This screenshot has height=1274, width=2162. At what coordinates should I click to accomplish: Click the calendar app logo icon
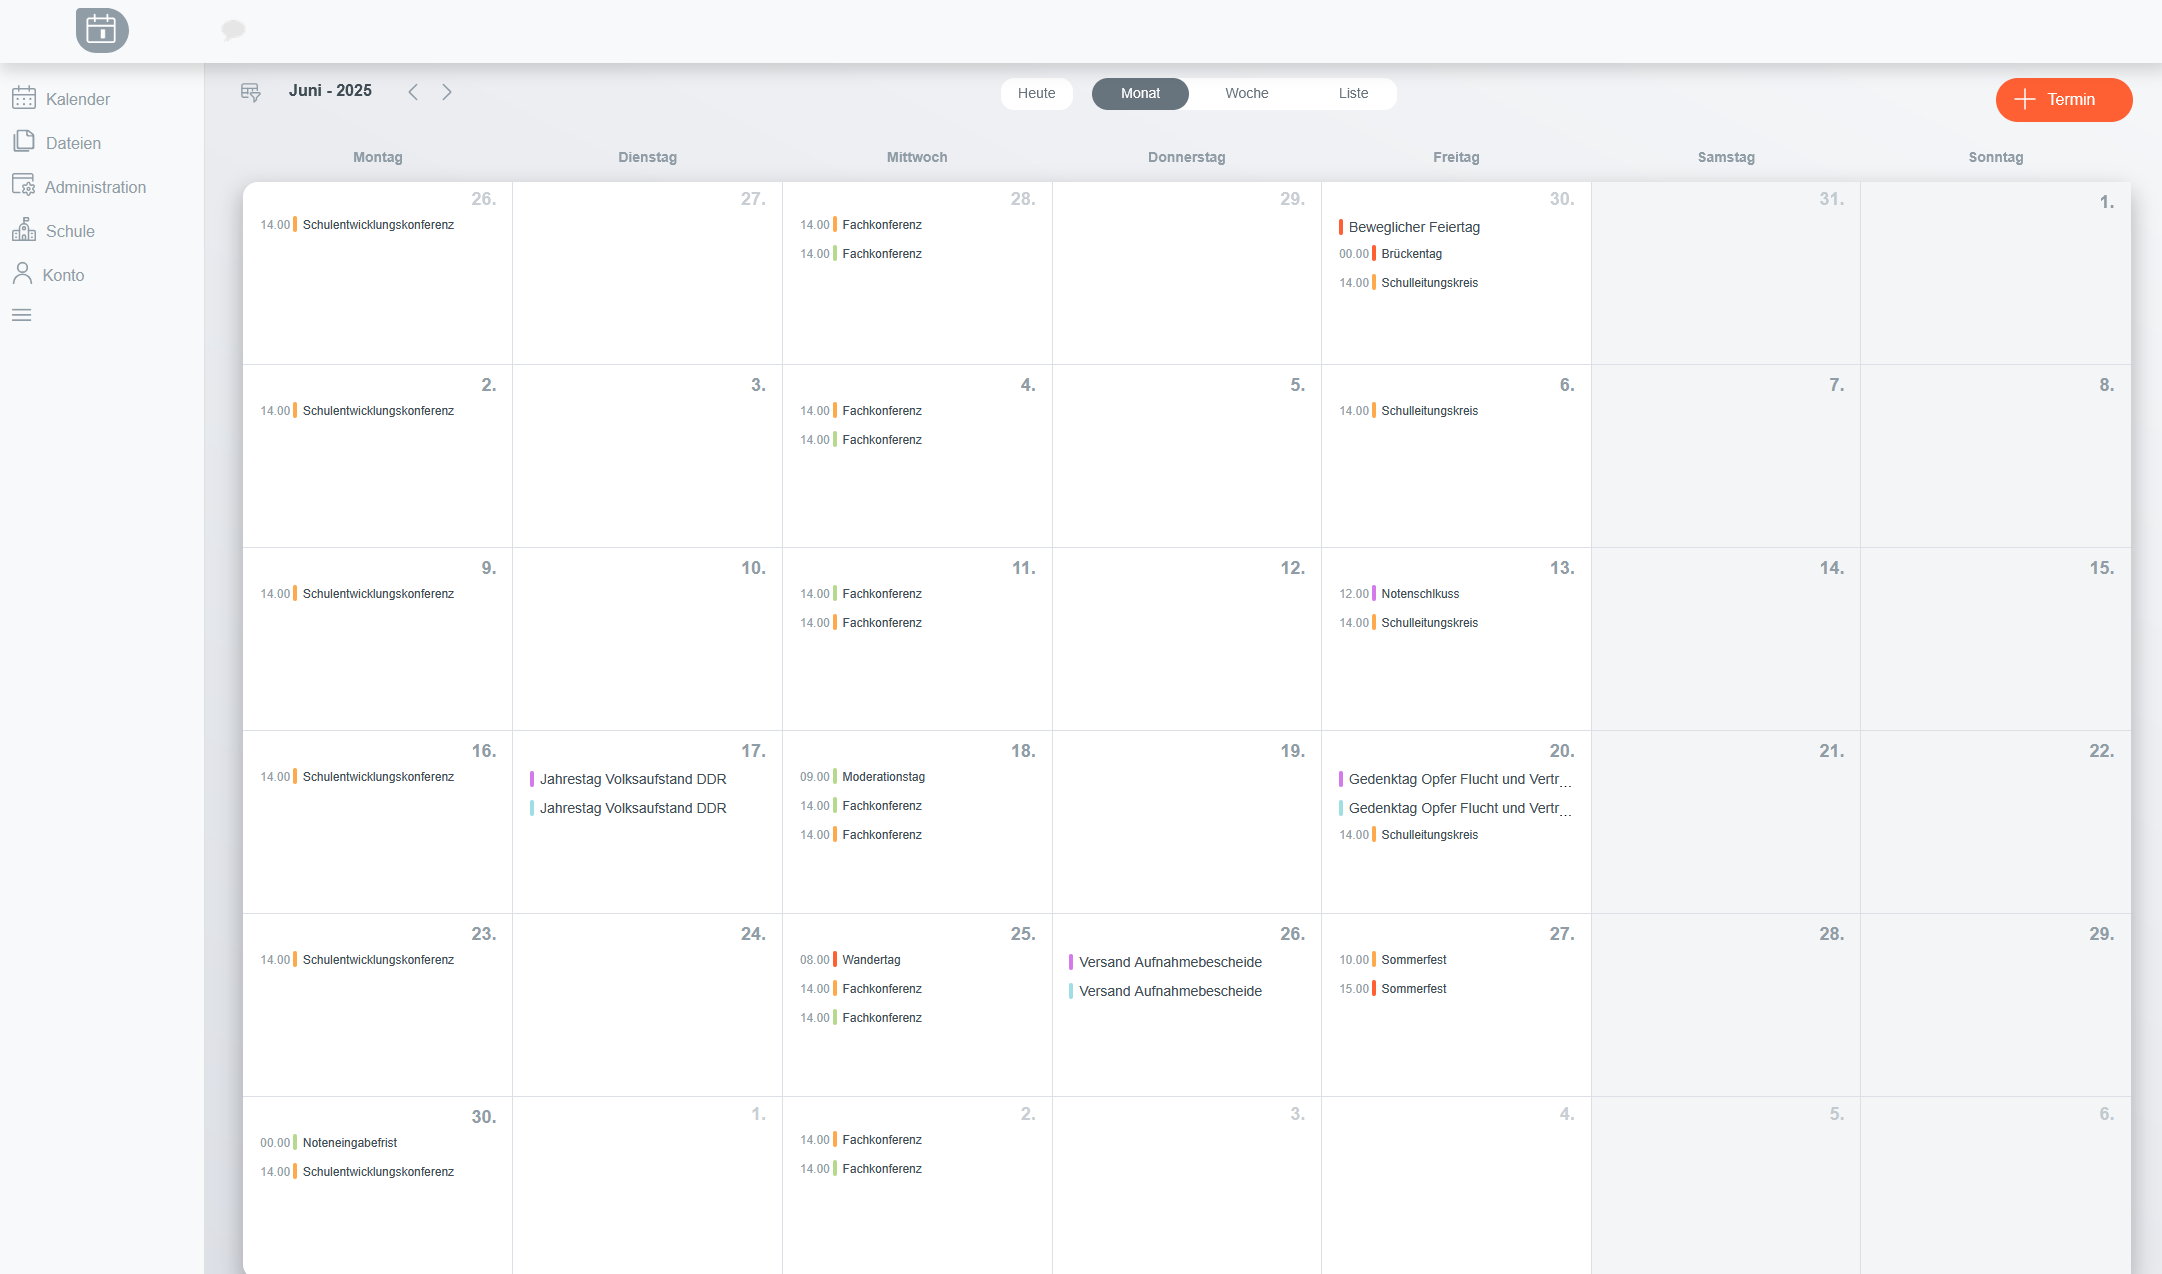[102, 30]
